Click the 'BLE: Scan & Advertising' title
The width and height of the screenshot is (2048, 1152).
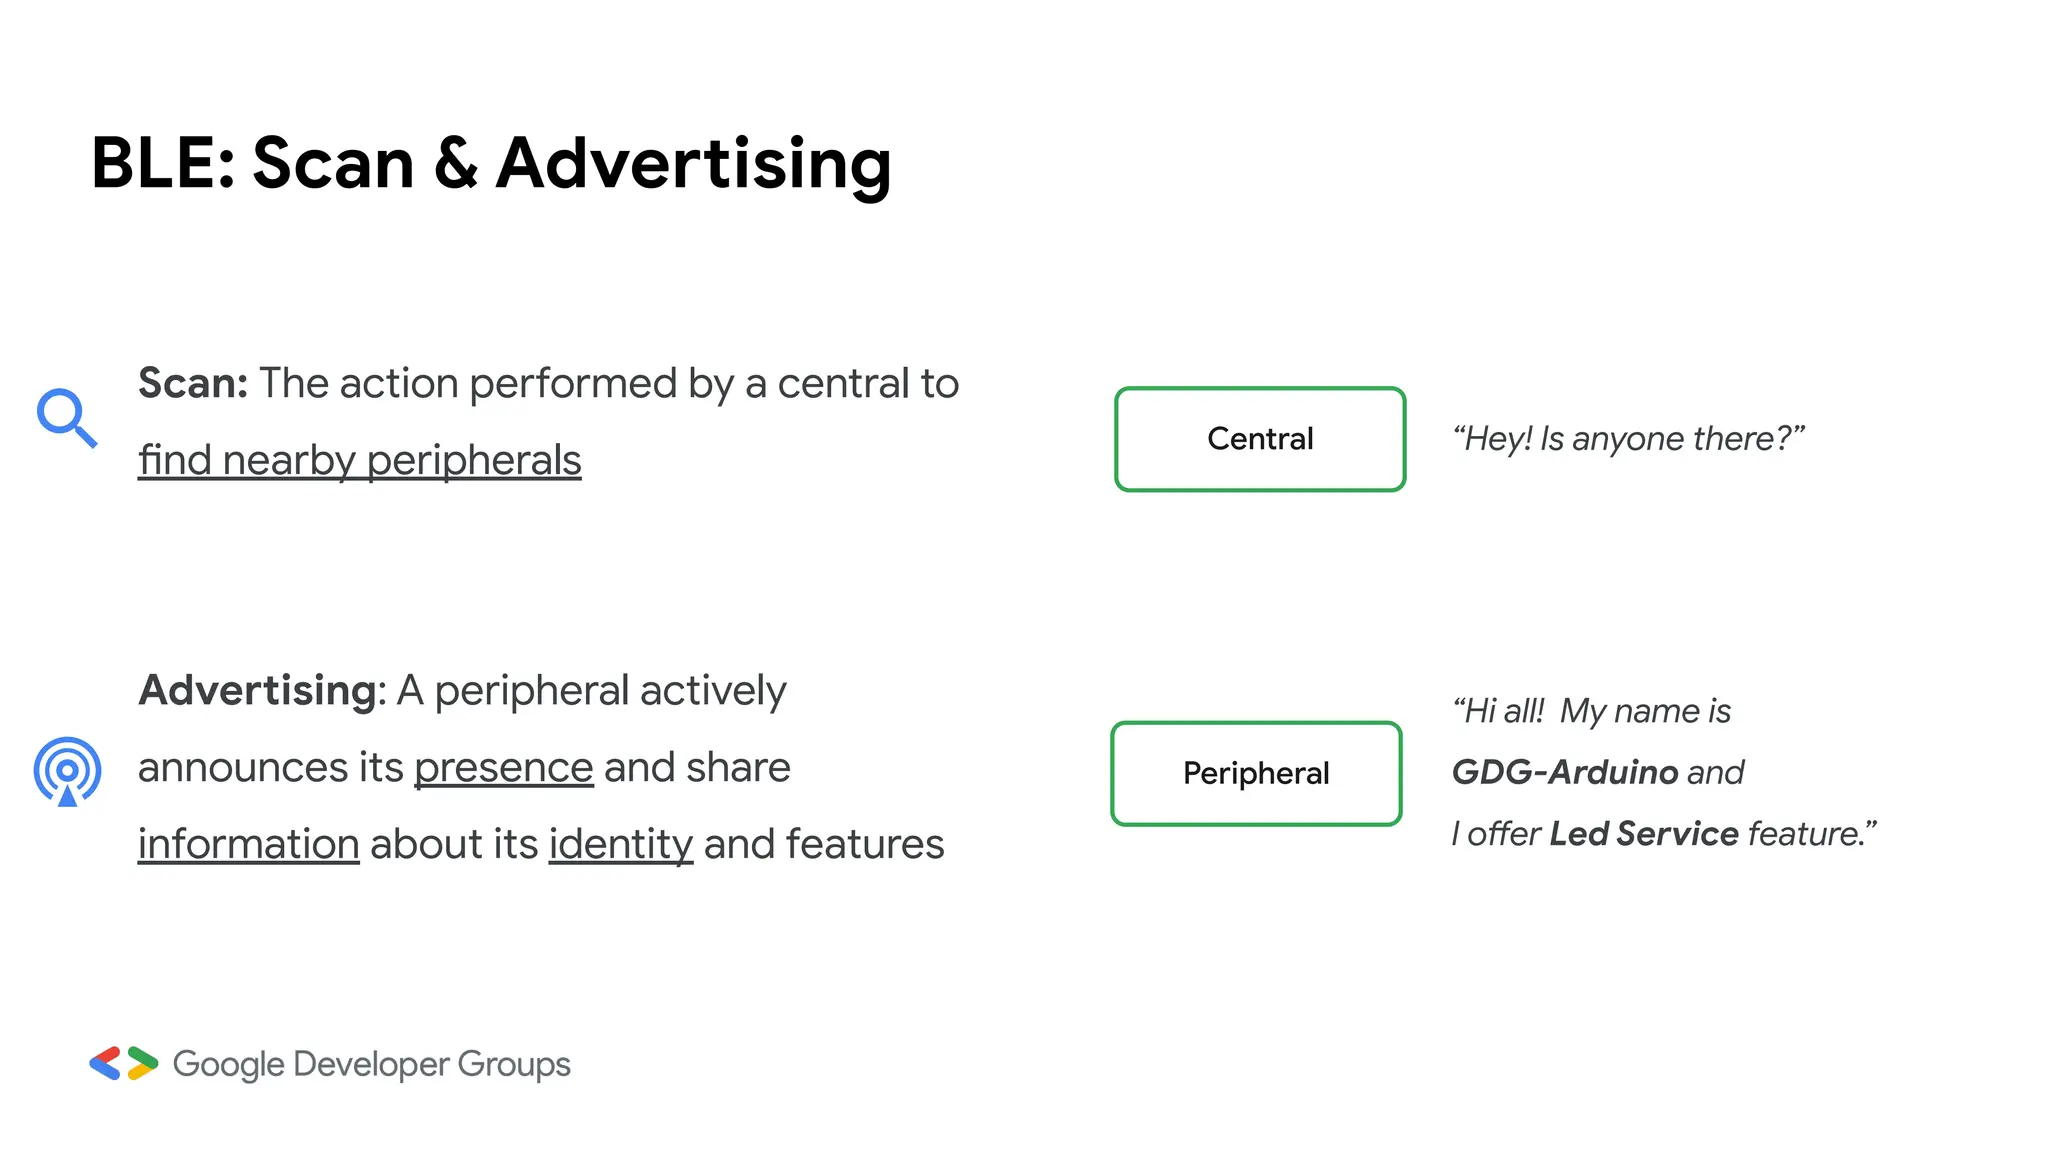pyautogui.click(x=491, y=163)
